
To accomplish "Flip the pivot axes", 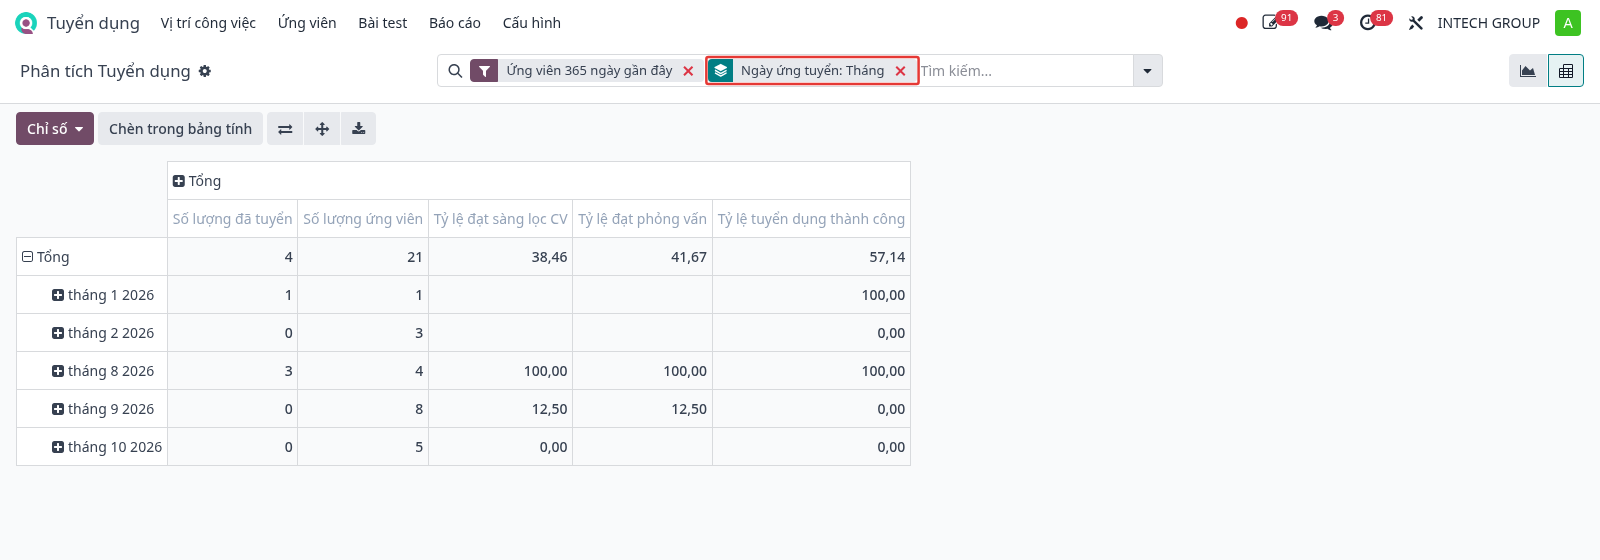I will (x=285, y=129).
